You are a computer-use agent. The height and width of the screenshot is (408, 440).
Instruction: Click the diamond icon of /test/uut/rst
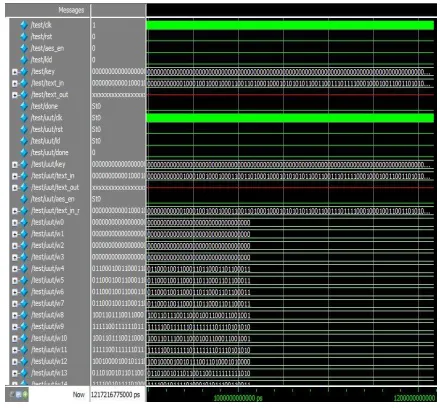(24, 129)
